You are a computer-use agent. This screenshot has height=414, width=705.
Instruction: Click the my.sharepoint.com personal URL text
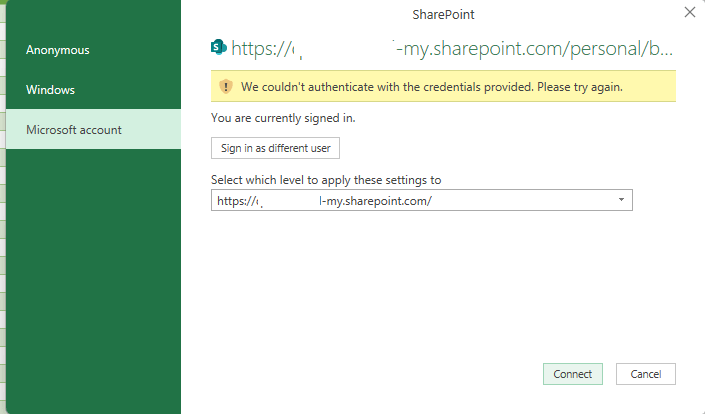(x=452, y=49)
